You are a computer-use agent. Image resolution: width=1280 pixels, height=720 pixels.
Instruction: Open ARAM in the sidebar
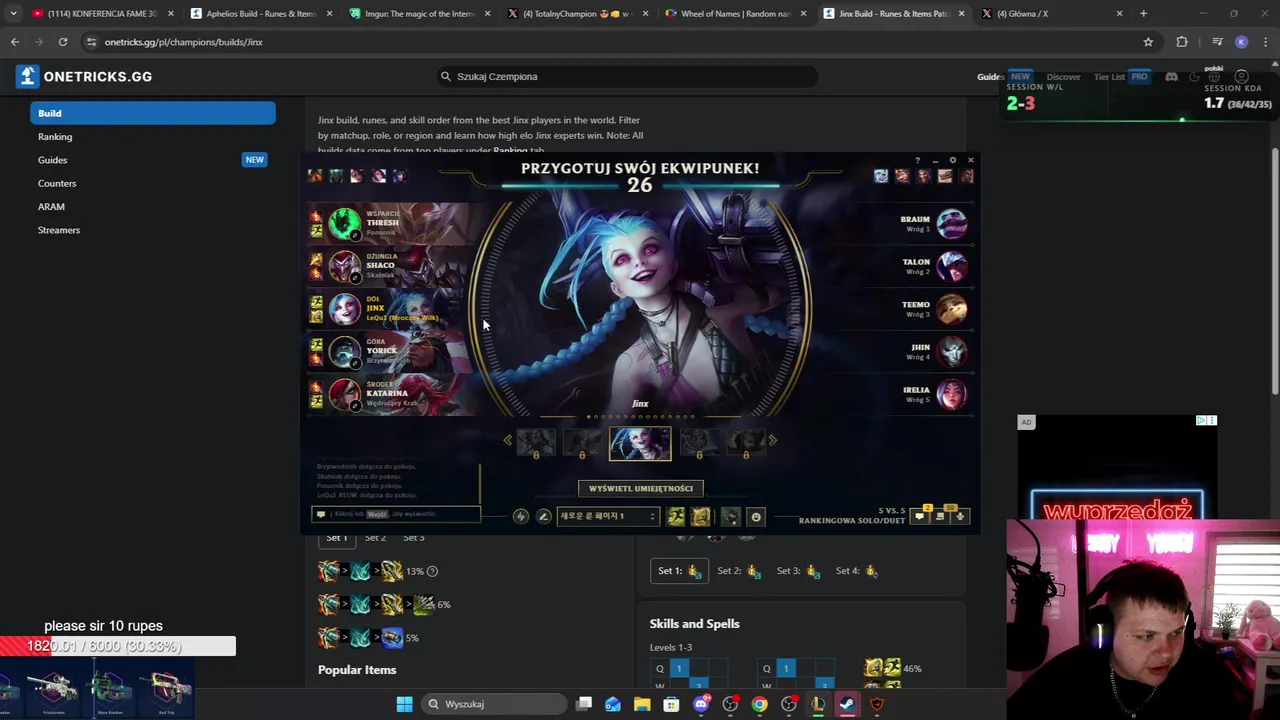pyautogui.click(x=51, y=207)
